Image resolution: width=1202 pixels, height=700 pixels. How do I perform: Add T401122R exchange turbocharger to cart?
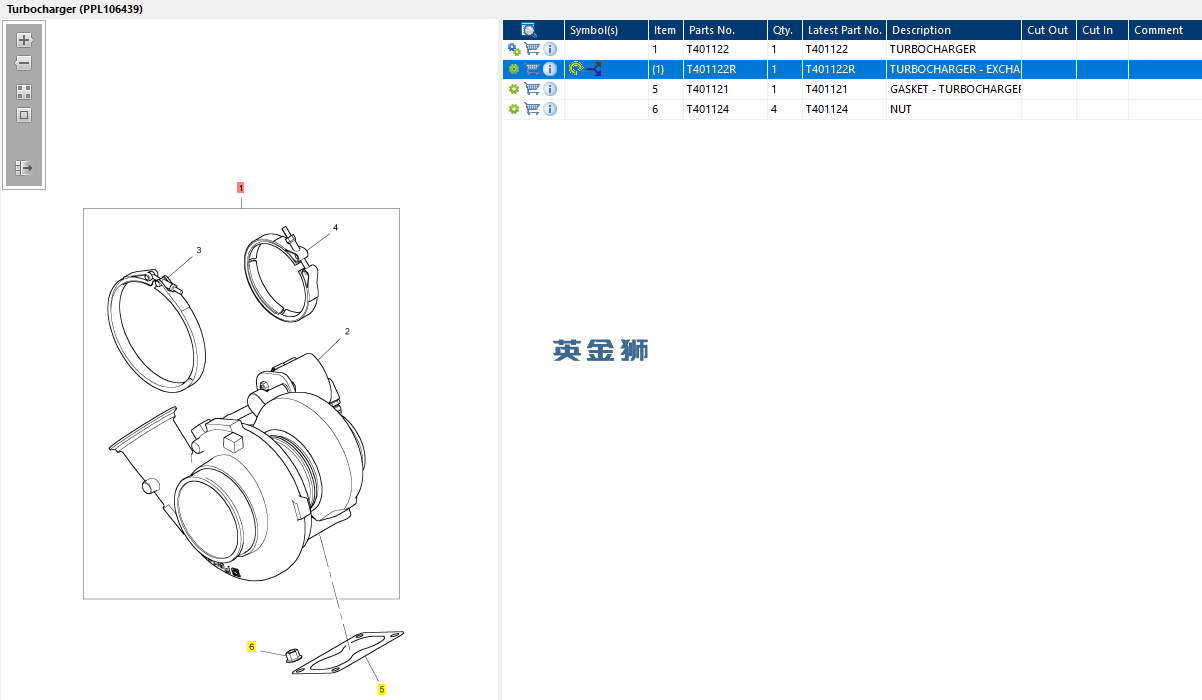532,69
